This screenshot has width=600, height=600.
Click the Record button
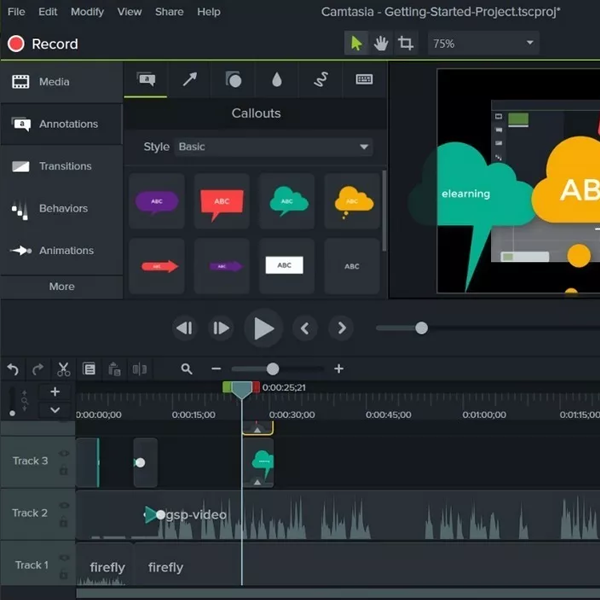click(42, 44)
